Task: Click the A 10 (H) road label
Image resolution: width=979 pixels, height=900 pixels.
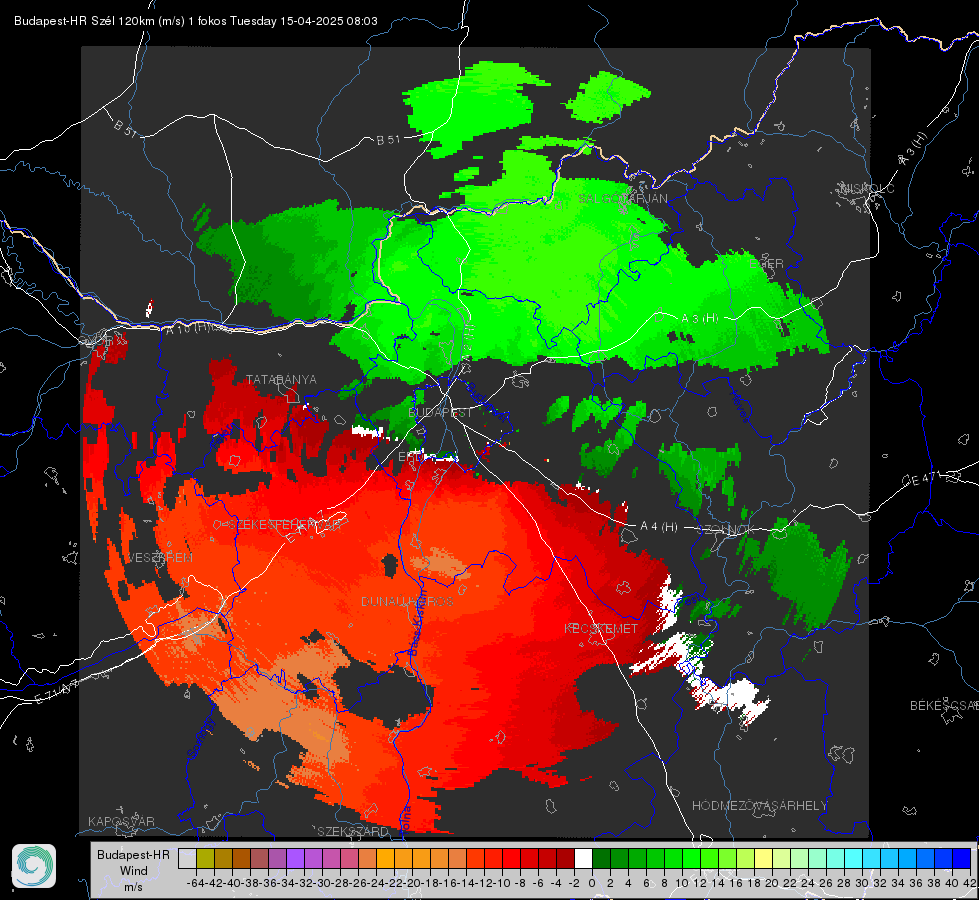Action: click(x=188, y=328)
